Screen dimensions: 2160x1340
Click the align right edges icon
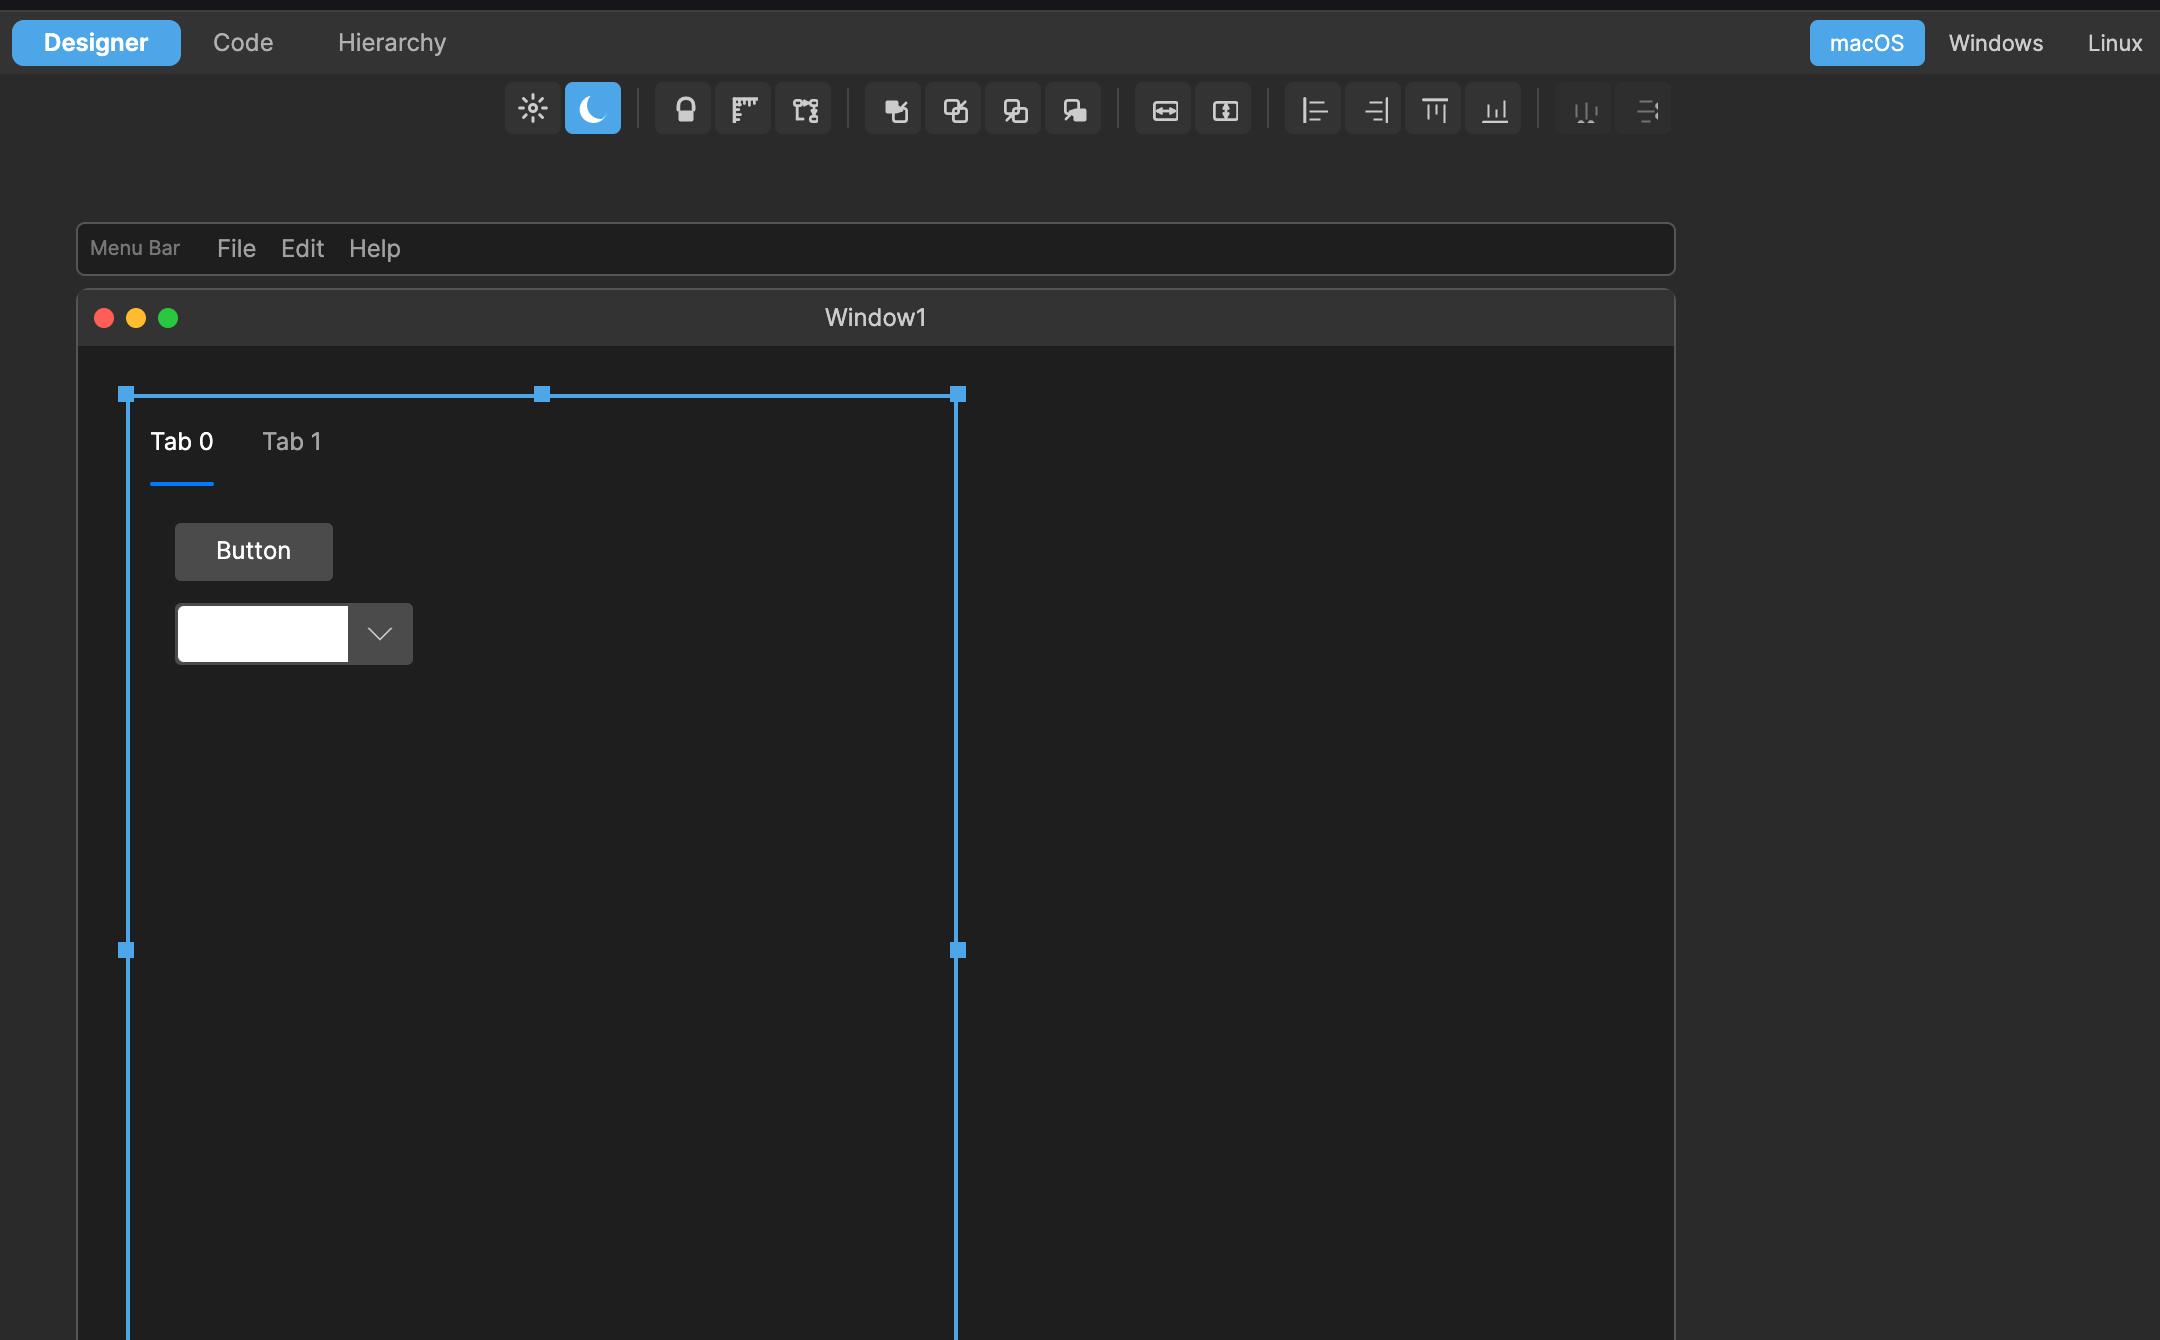(1375, 109)
